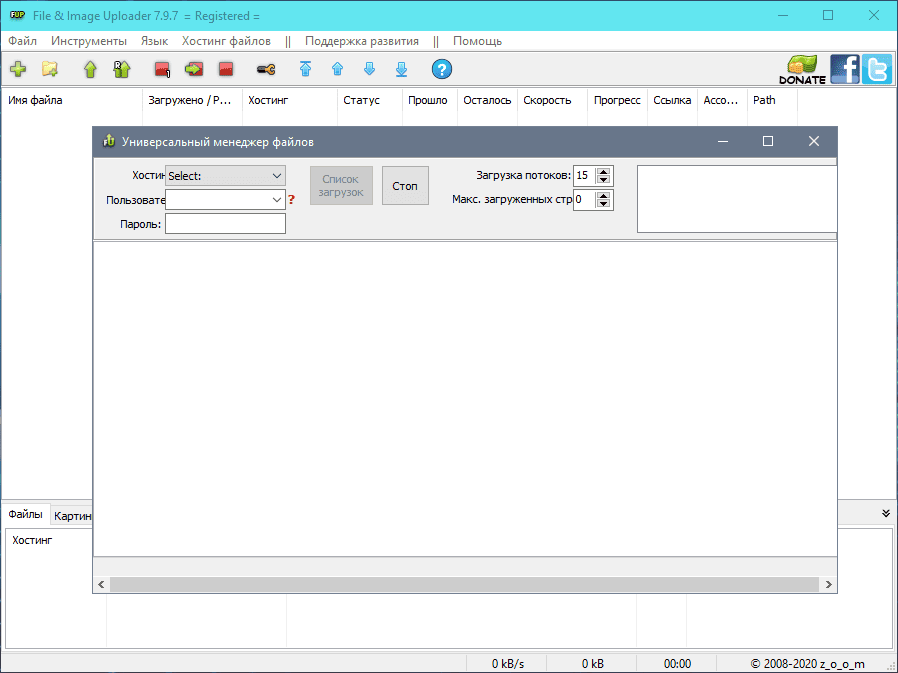This screenshot has height=673, width=898.
Task: Click the add folder icon
Action: (x=50, y=69)
